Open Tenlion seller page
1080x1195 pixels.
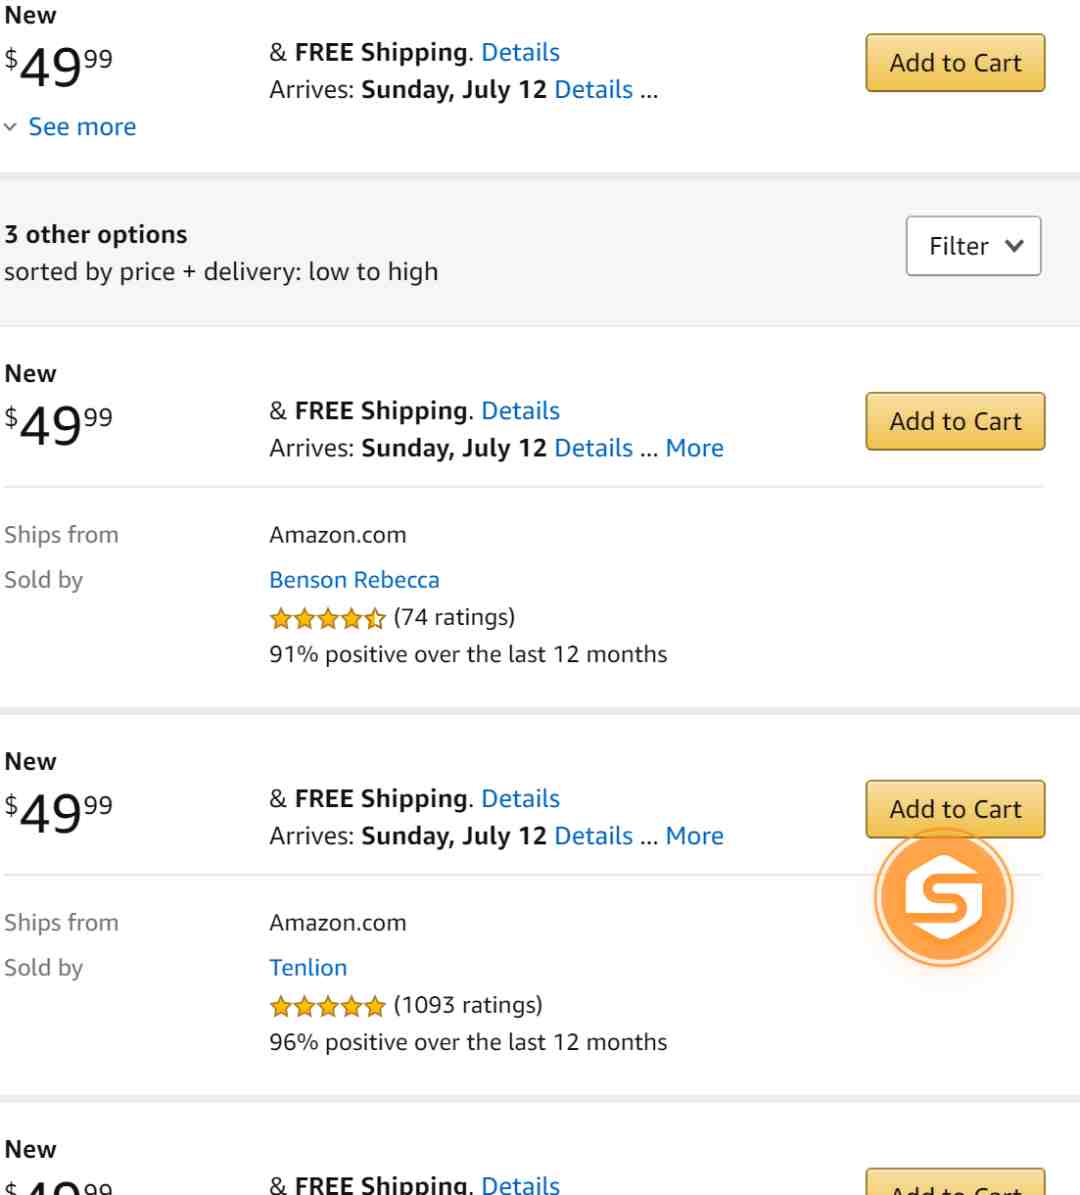tap(308, 968)
